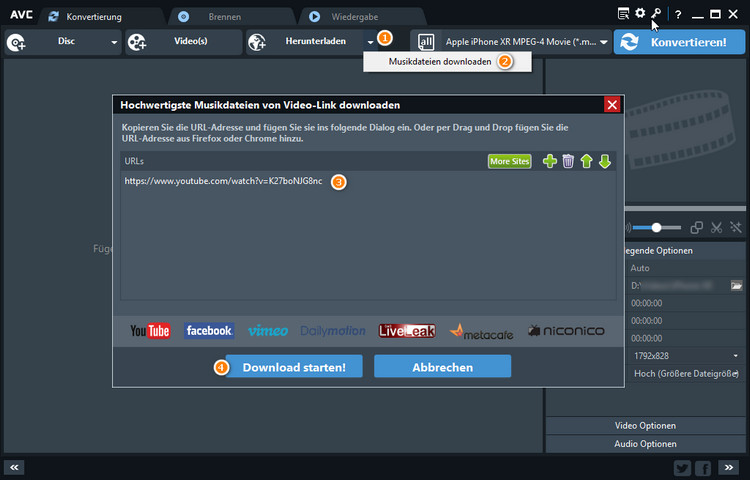
Task: Close the music download dialog
Action: point(612,105)
